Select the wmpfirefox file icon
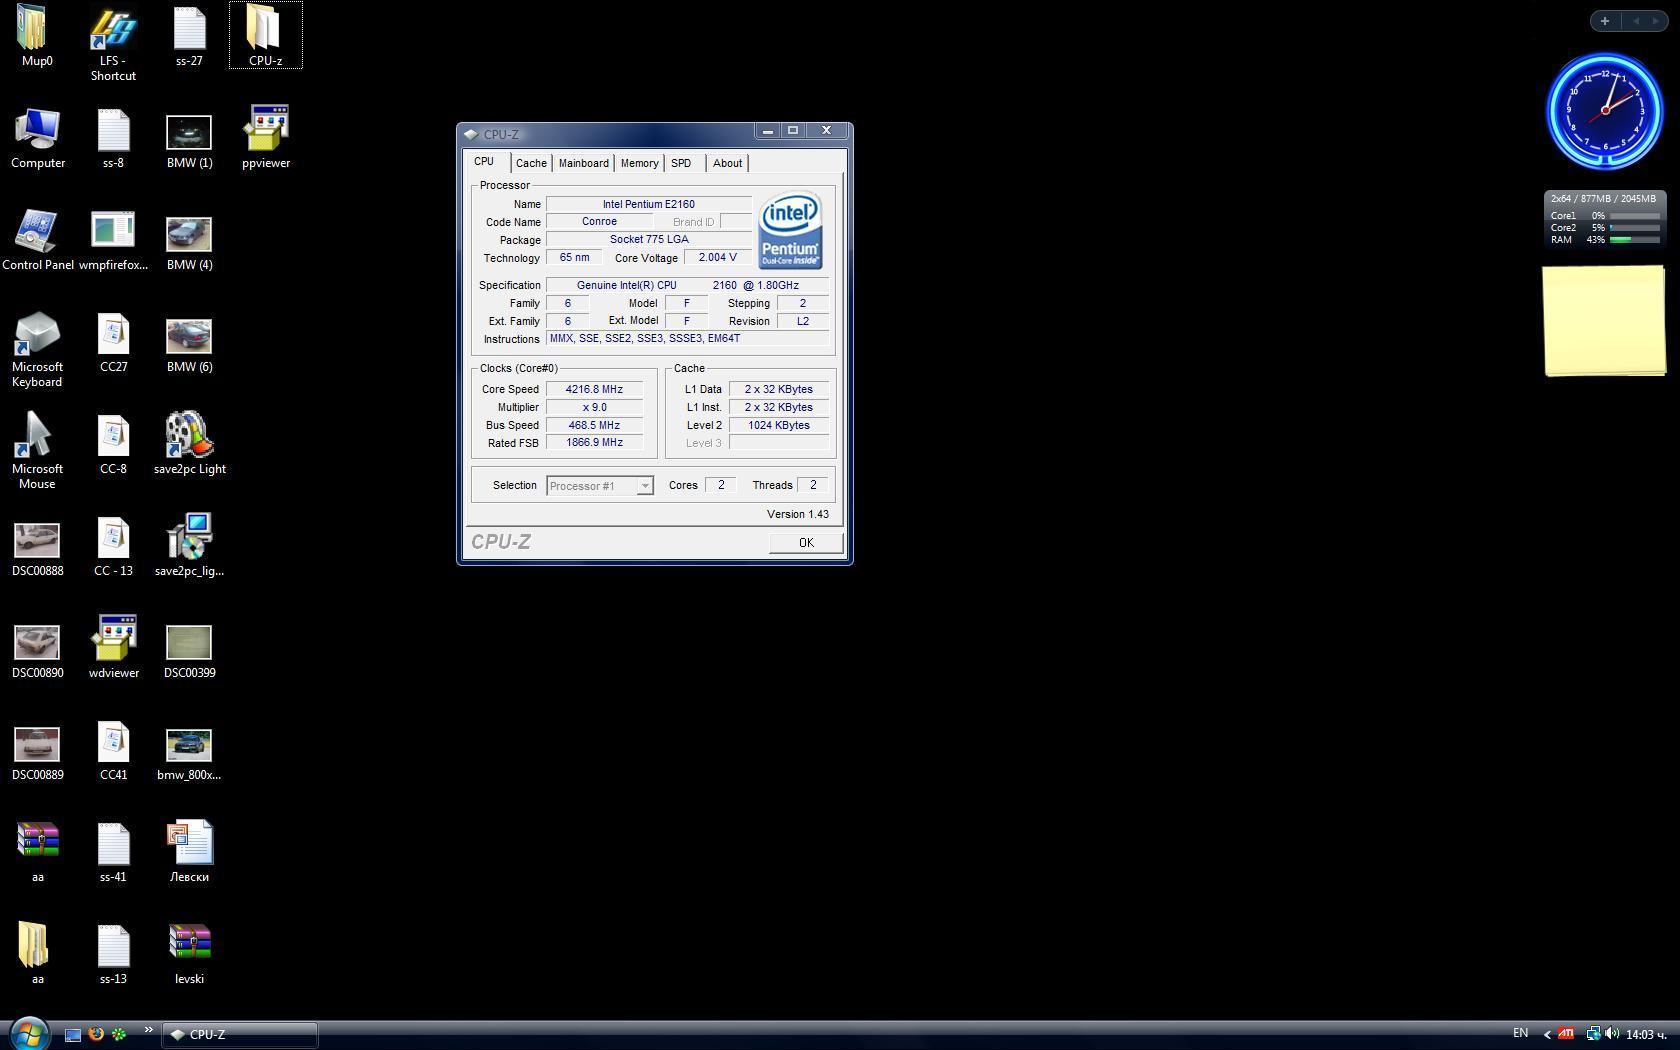The width and height of the screenshot is (1680, 1050). 113,230
